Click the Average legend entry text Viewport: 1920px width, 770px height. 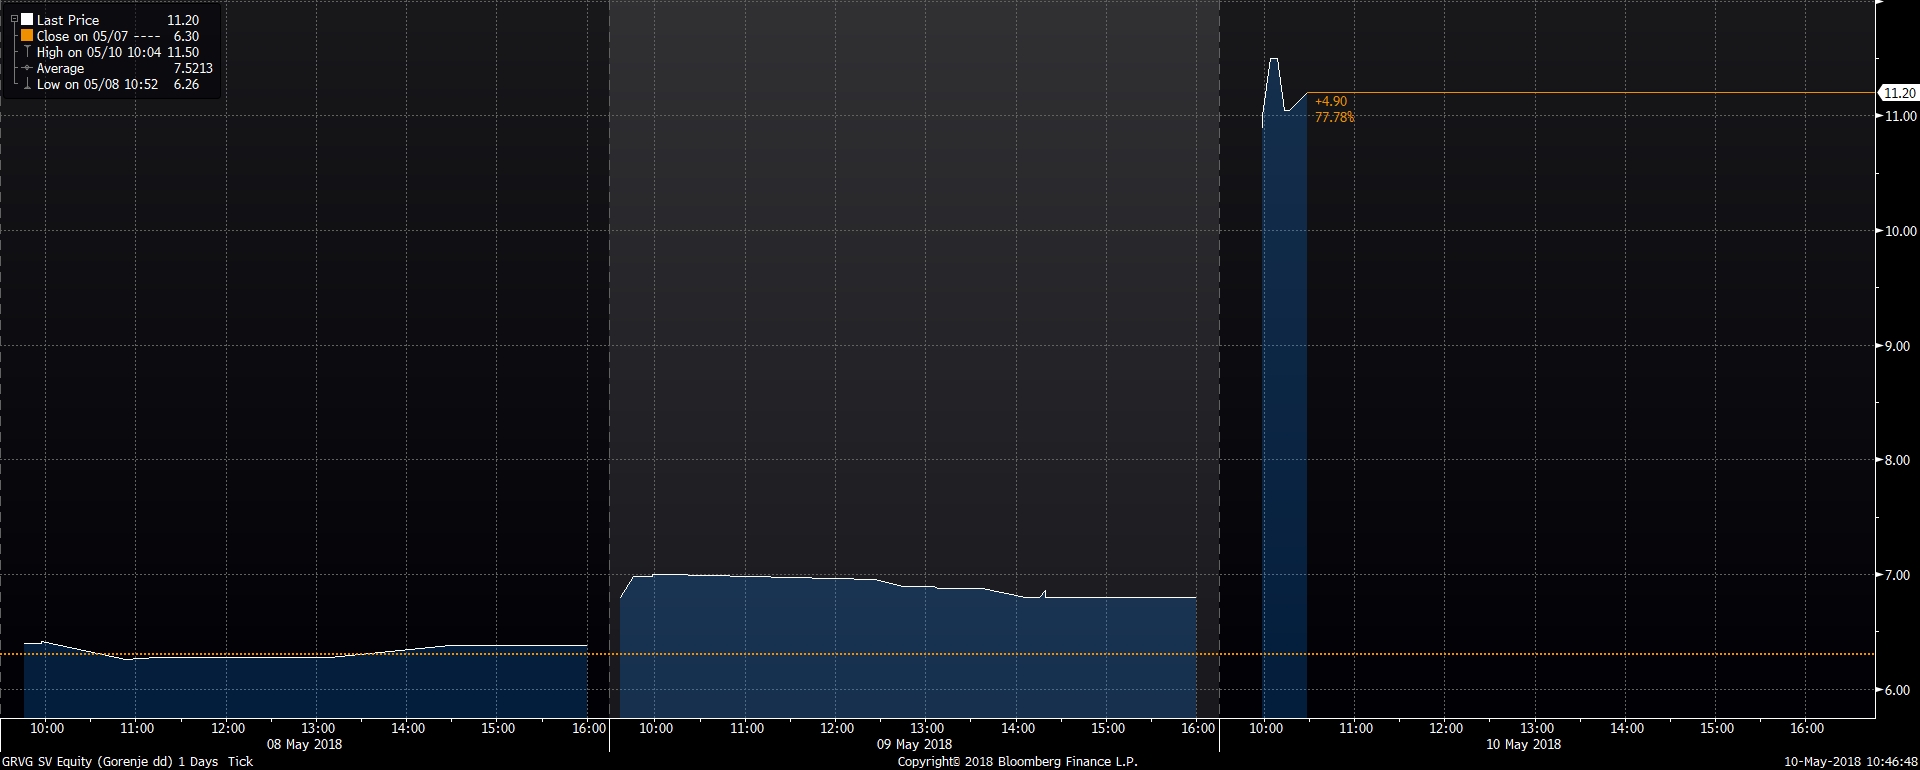[60, 68]
